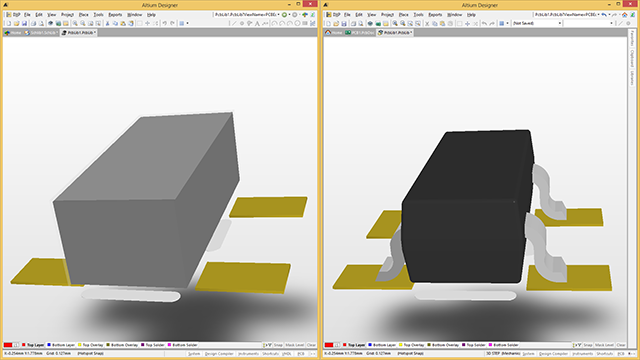The width and height of the screenshot is (640, 360).
Task: Select Bottom Layer tab in left window
Action: click(x=61, y=345)
